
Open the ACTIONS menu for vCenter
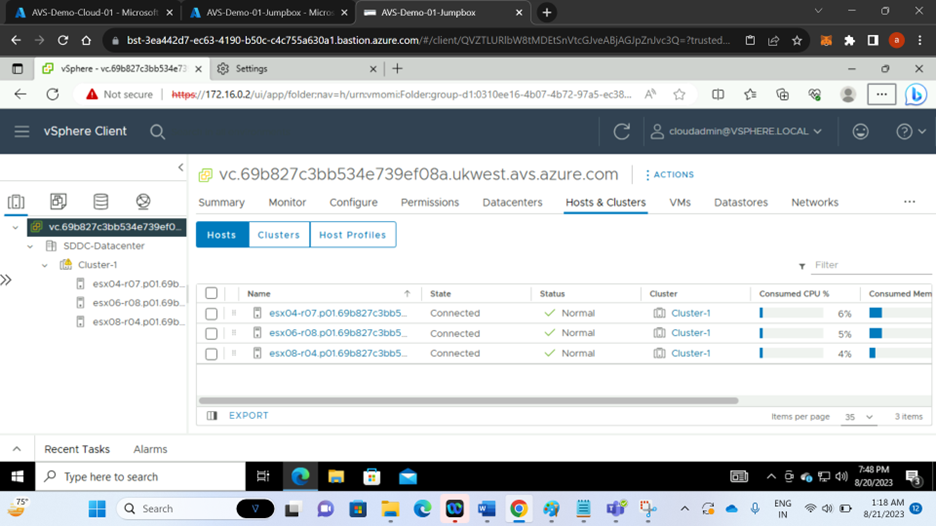(x=669, y=175)
